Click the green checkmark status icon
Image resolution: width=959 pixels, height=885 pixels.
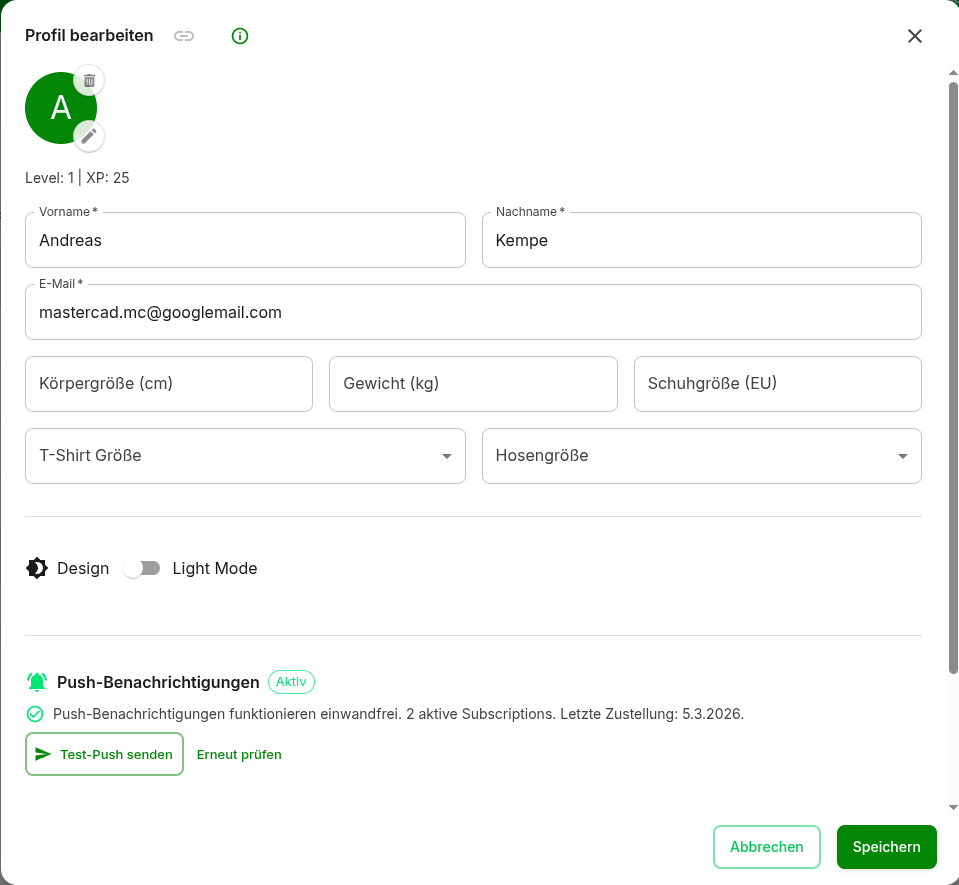point(35,714)
